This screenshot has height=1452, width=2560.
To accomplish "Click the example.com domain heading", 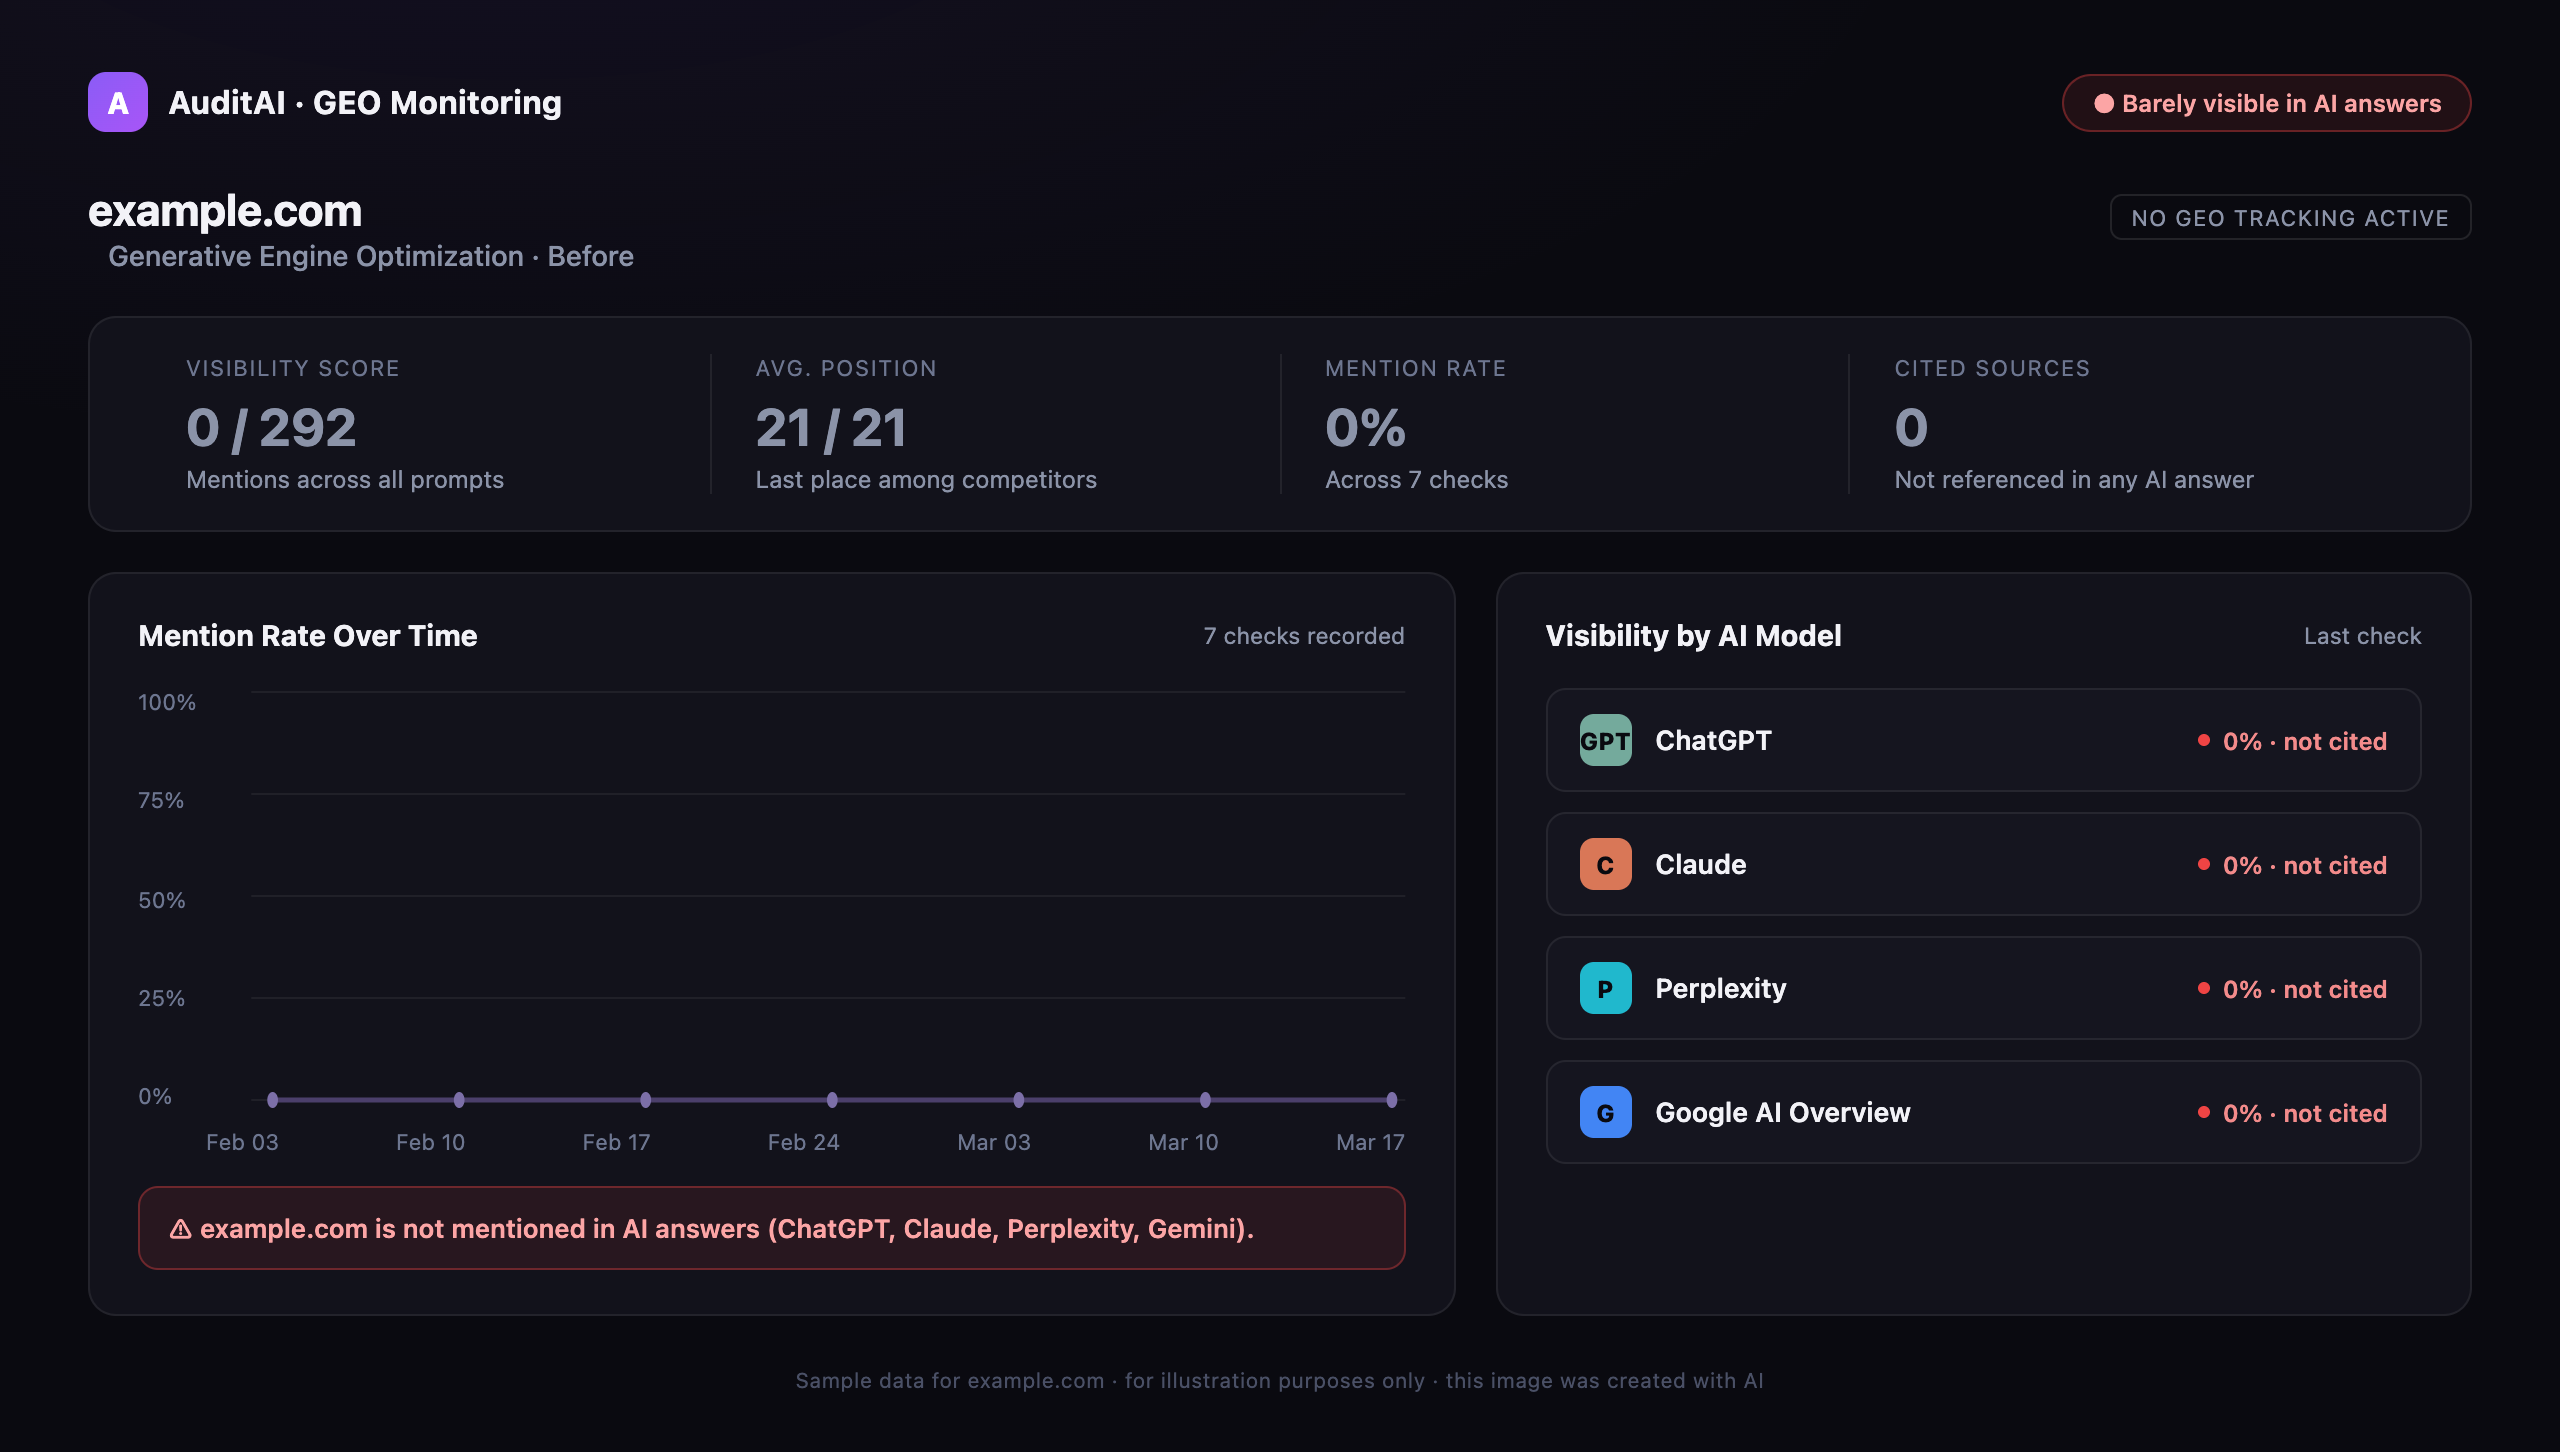I will 225,211.
